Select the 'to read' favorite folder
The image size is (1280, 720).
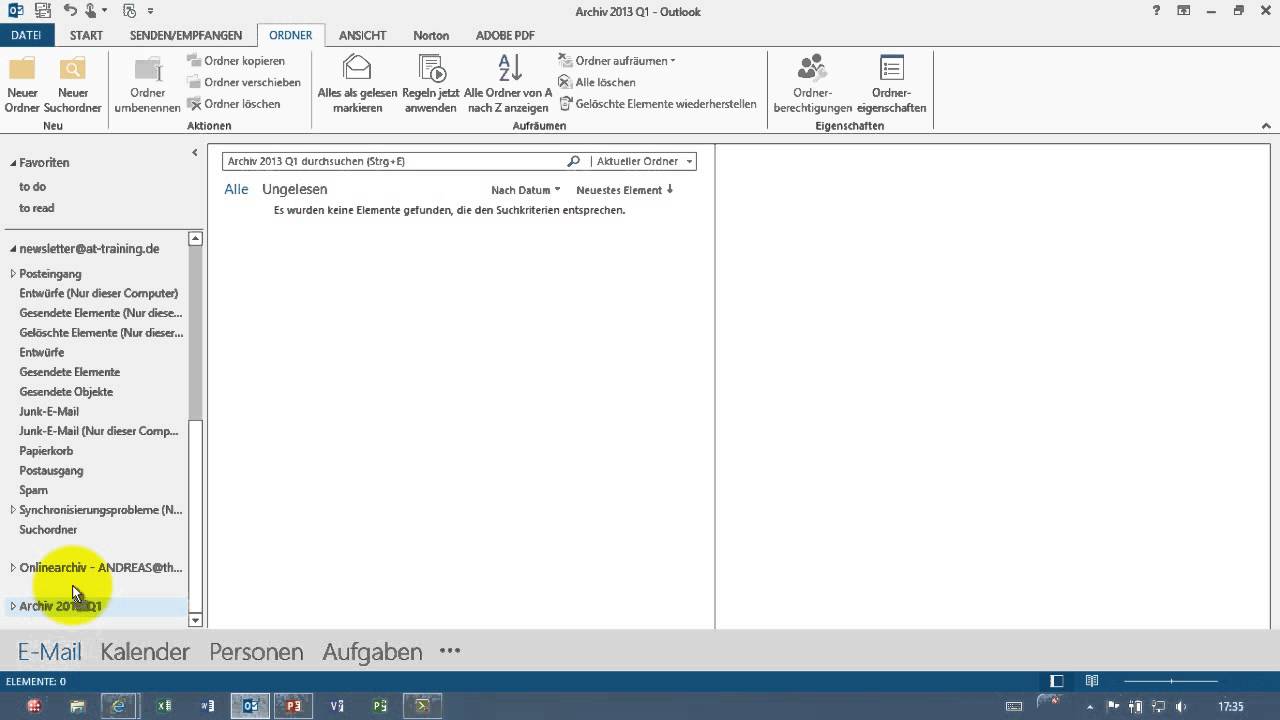37,208
